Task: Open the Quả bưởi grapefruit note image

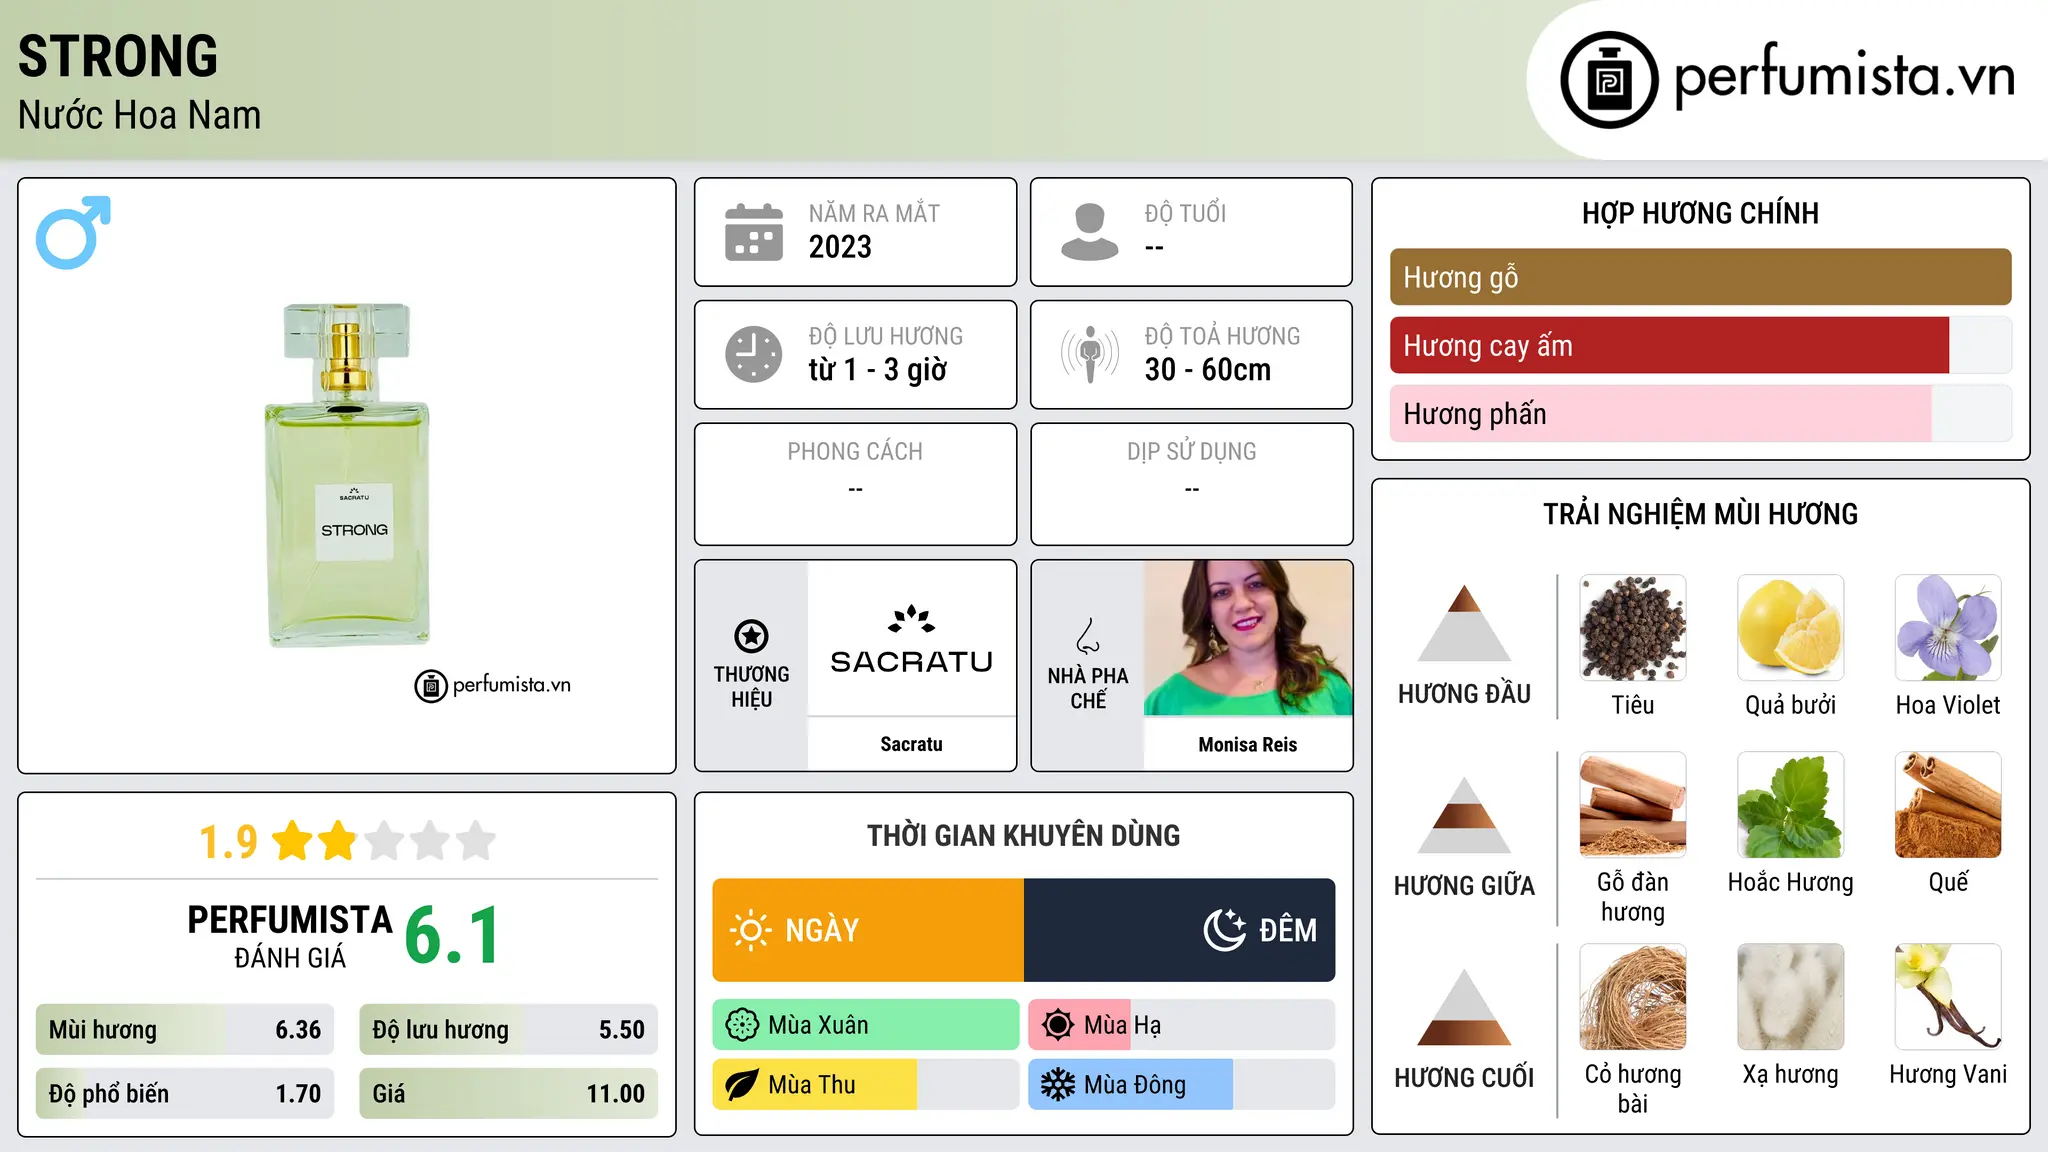Action: point(1791,628)
